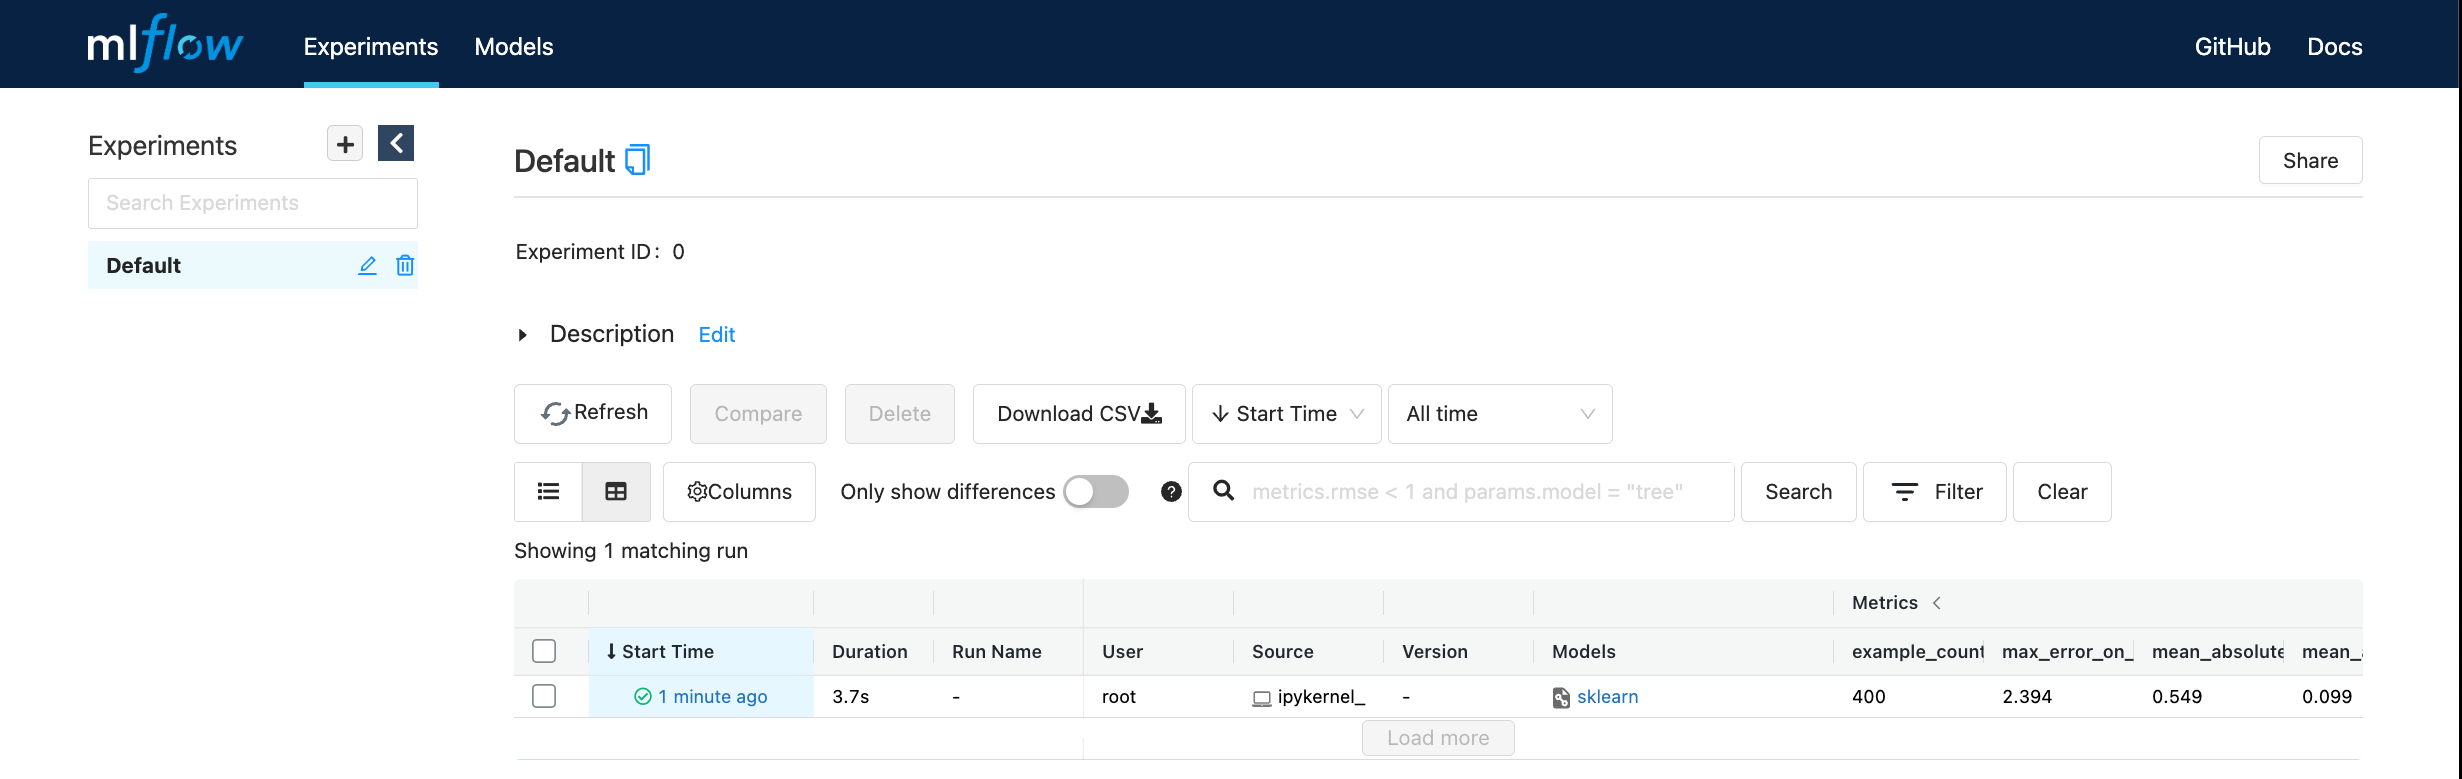Click the Share button
Screen dimensions: 2462x779
2311,160
